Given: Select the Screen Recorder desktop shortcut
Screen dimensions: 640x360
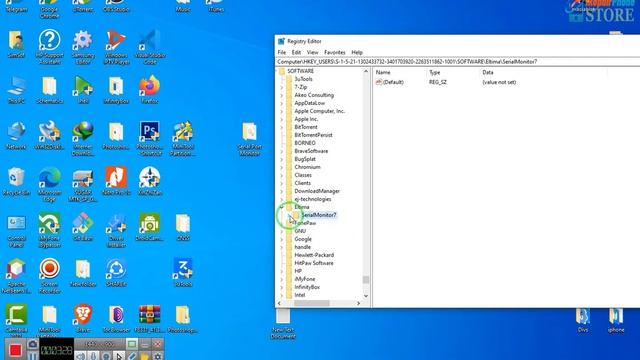Looking at the screenshot, I should pos(49,276).
